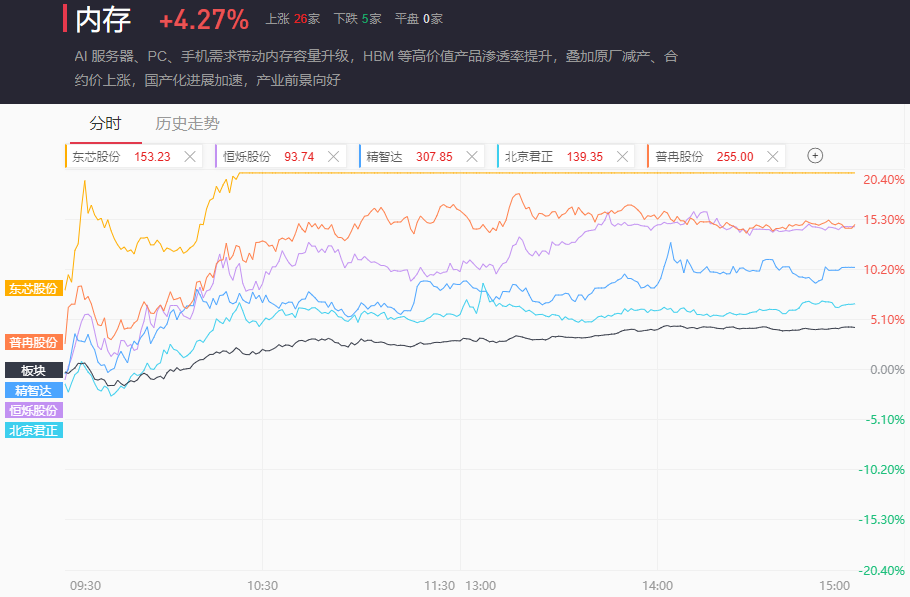The image size is (910, 597).
Task: Select the 东芯股份 stock chip
Action: (120, 156)
